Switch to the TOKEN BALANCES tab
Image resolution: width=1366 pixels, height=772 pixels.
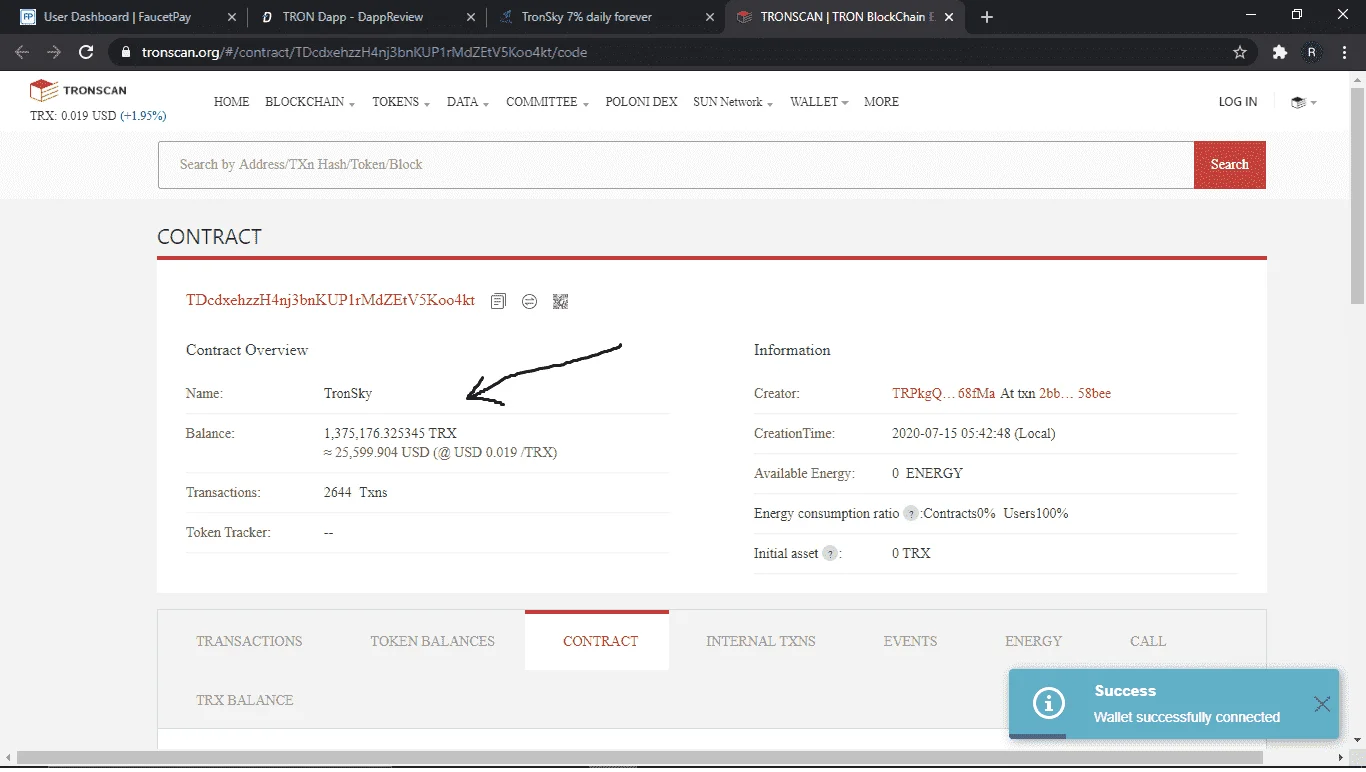pos(432,641)
